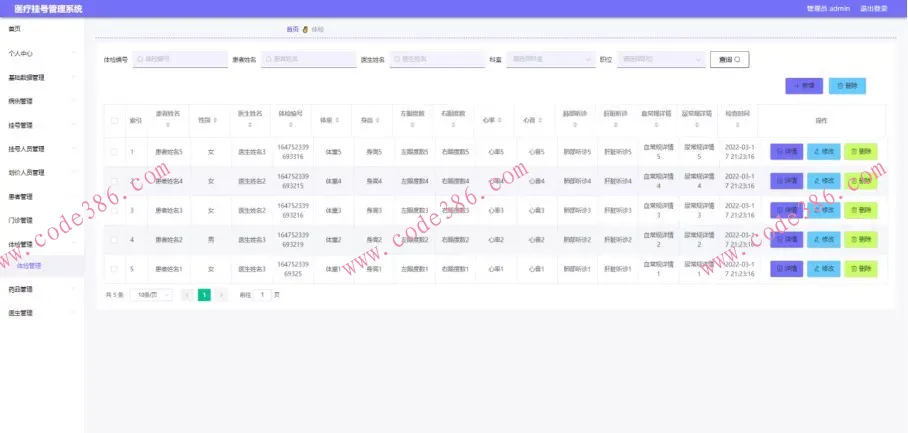Screen dimensions: 908x433
Task: Sort table by 身高 column sort arrows
Action: coord(378,120)
